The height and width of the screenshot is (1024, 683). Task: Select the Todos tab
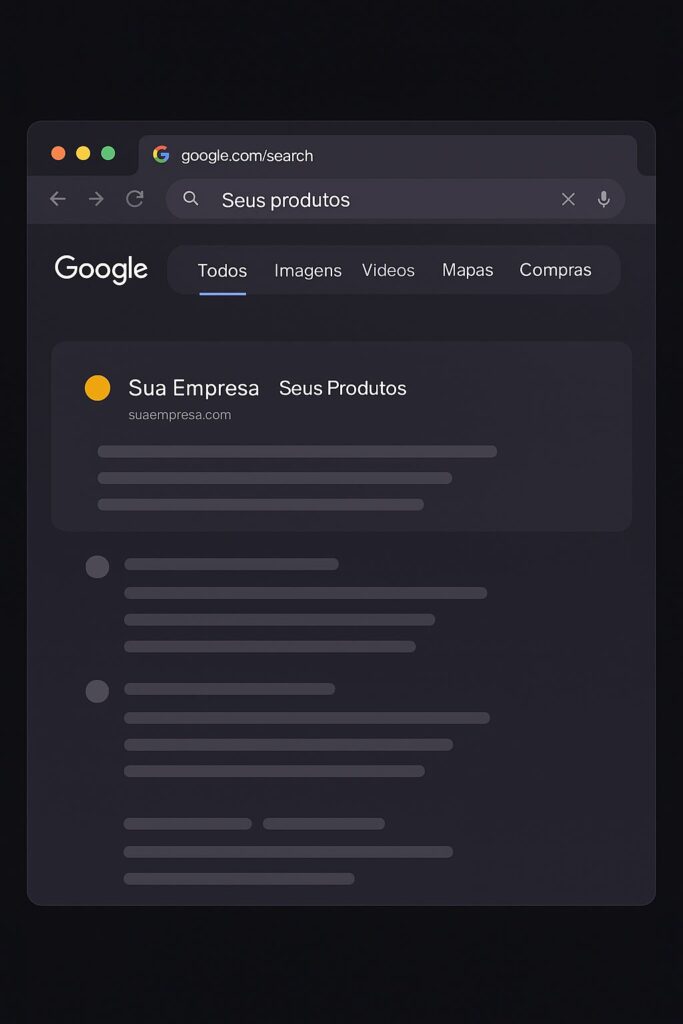(x=222, y=270)
